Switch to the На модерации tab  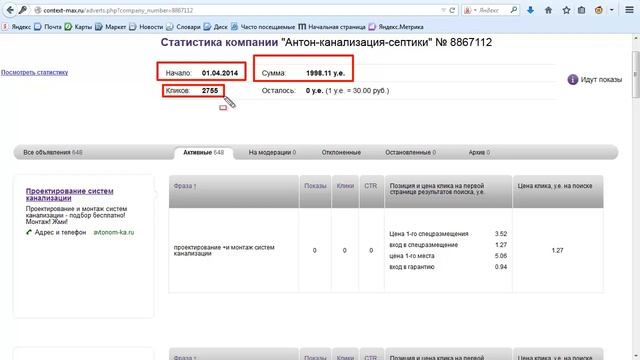[272, 152]
